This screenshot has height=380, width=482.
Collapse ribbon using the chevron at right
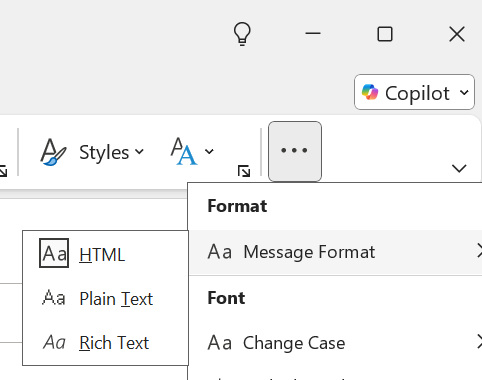pos(459,168)
